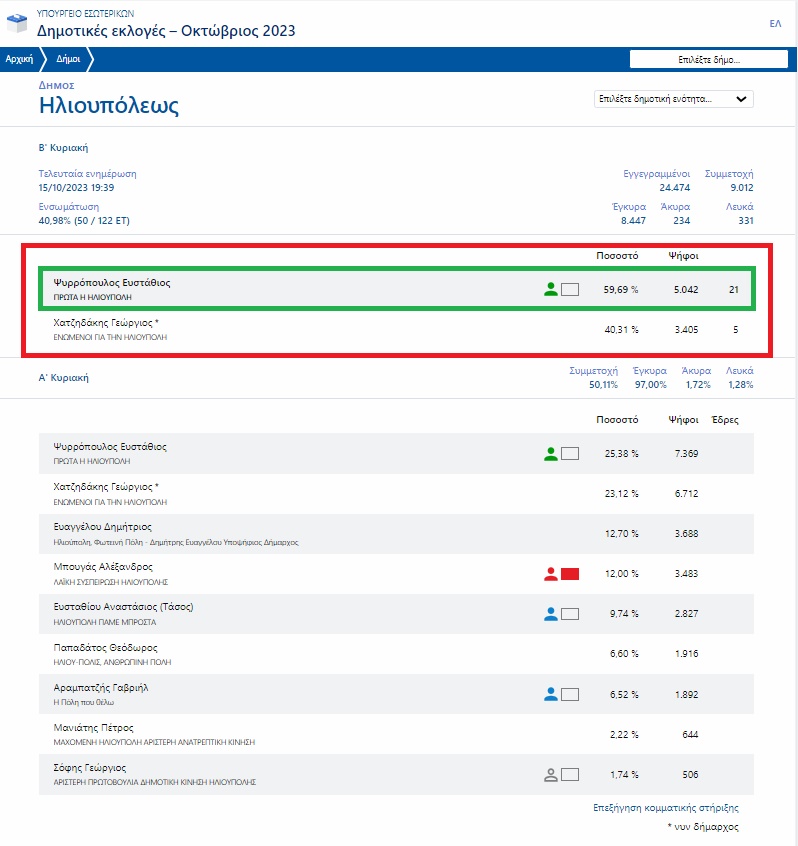Select Ψυρρόπουλος Ευστάθιος name in B' Κυριακή
798x846 pixels.
(x=112, y=283)
